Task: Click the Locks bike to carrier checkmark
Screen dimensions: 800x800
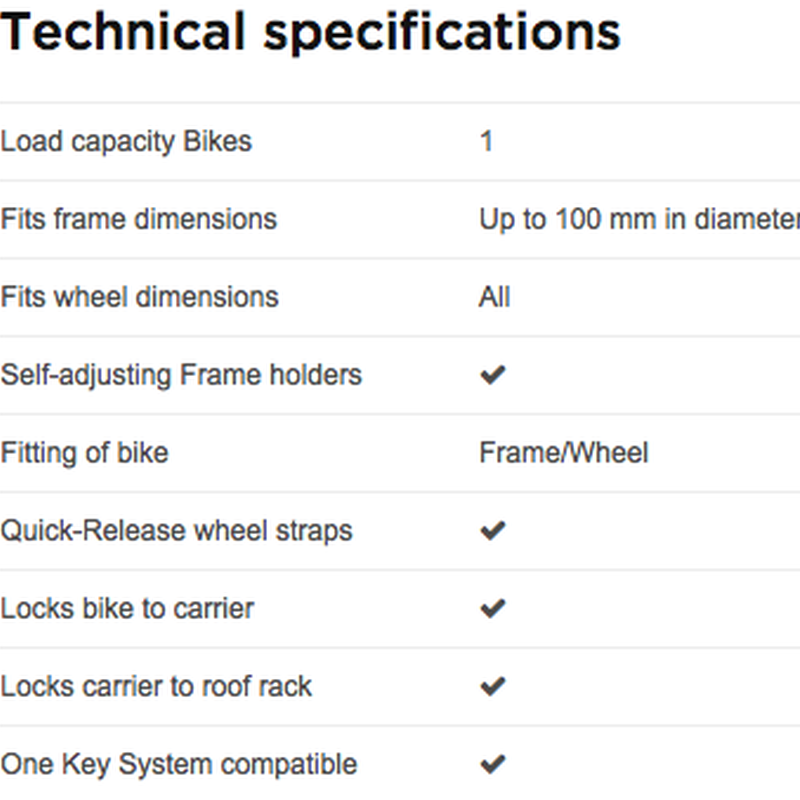Action: click(x=493, y=608)
